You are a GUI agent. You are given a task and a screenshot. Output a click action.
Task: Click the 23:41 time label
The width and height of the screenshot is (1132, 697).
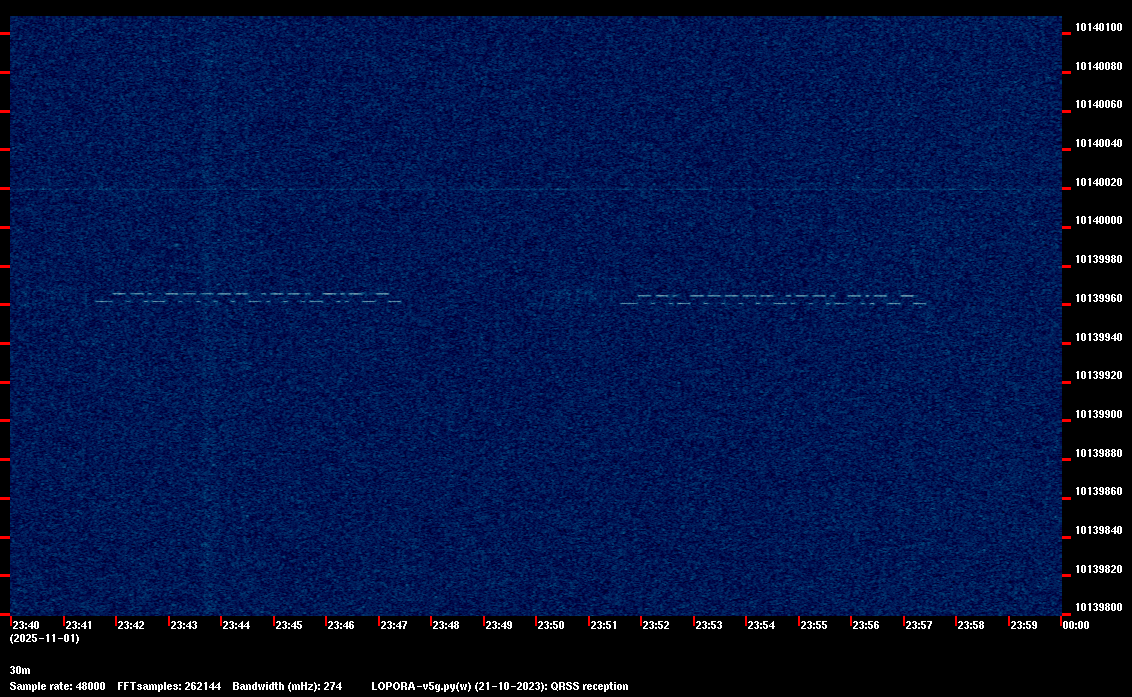[x=79, y=625]
